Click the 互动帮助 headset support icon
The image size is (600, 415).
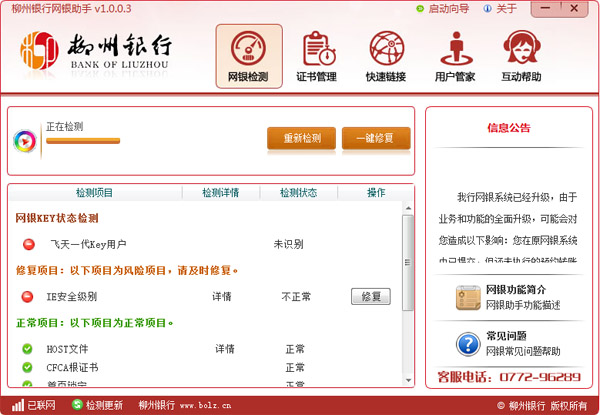click(x=521, y=56)
